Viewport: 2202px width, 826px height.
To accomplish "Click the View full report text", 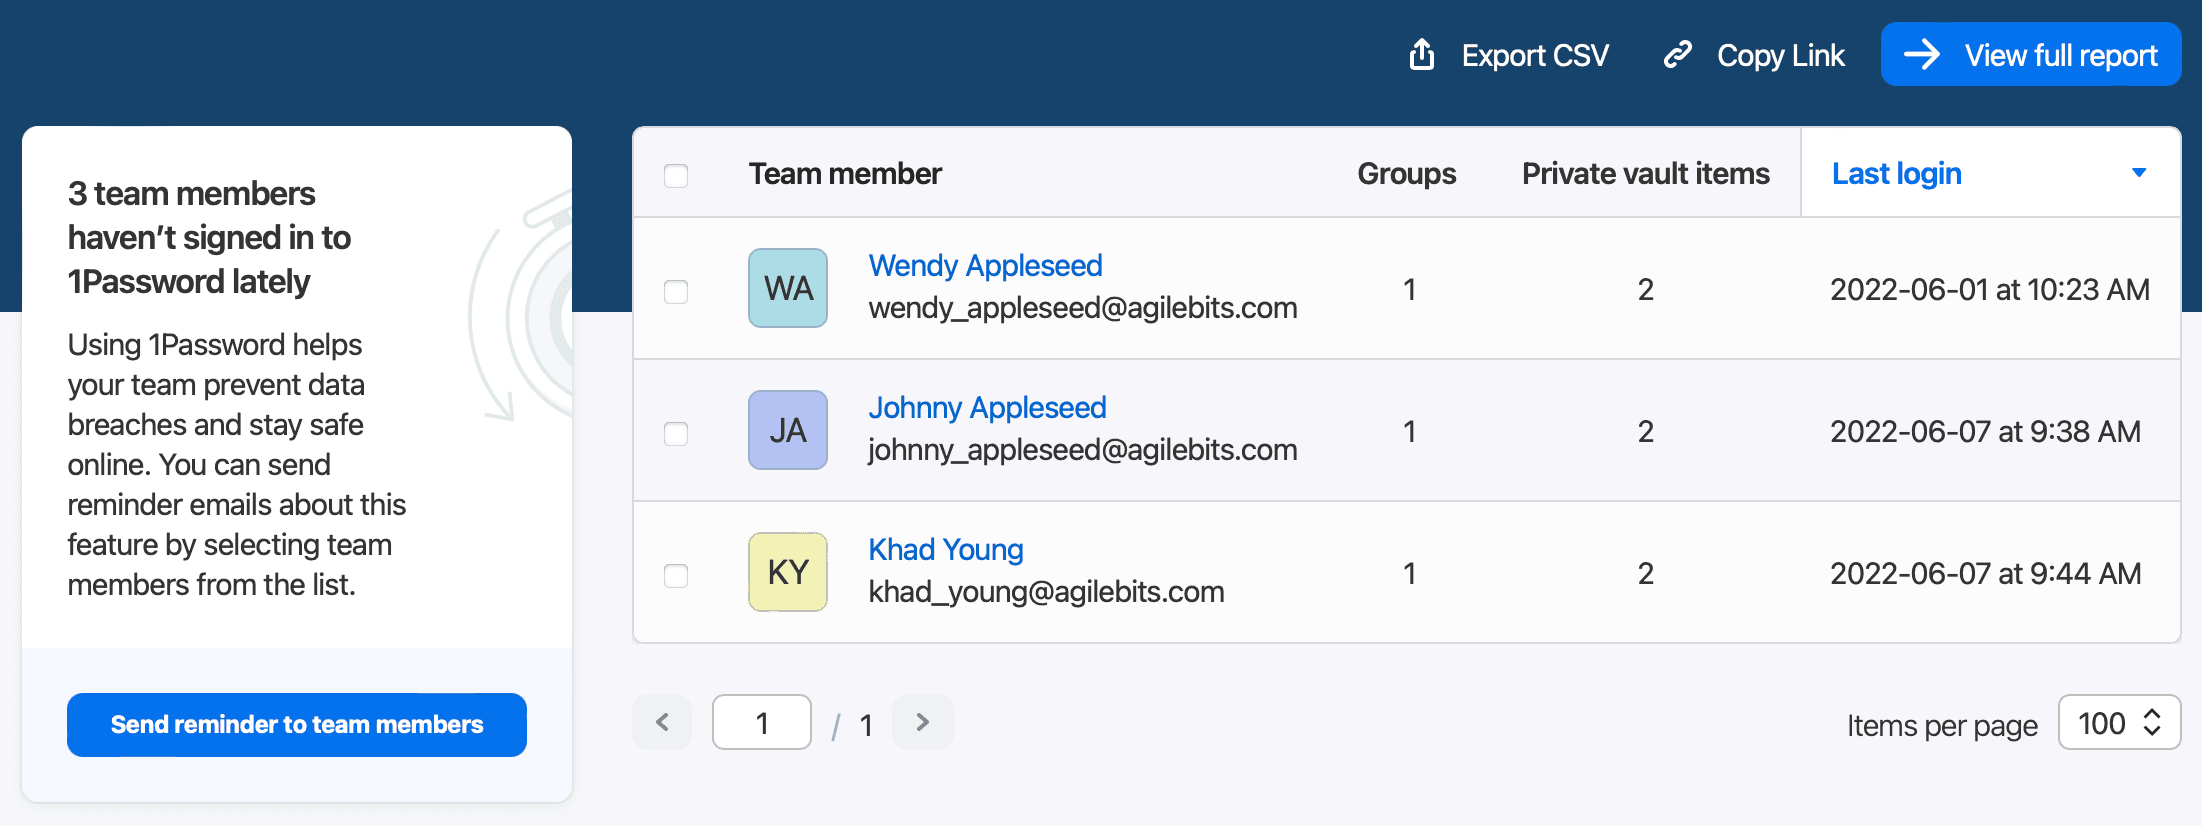I will pos(2061,55).
